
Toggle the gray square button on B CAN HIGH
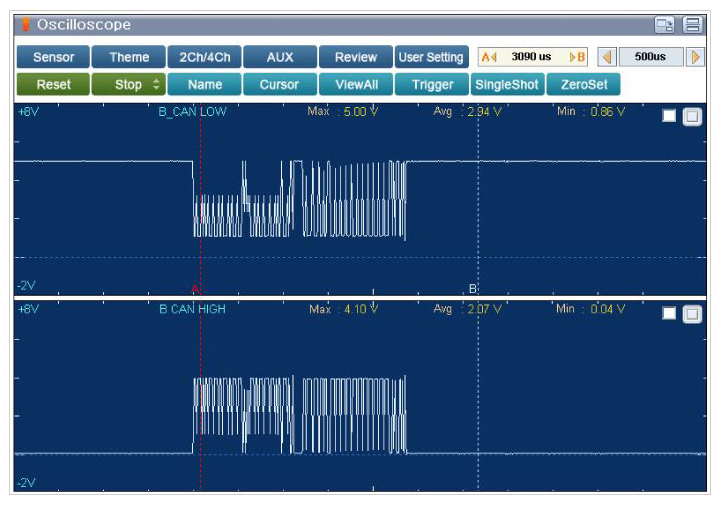692,313
